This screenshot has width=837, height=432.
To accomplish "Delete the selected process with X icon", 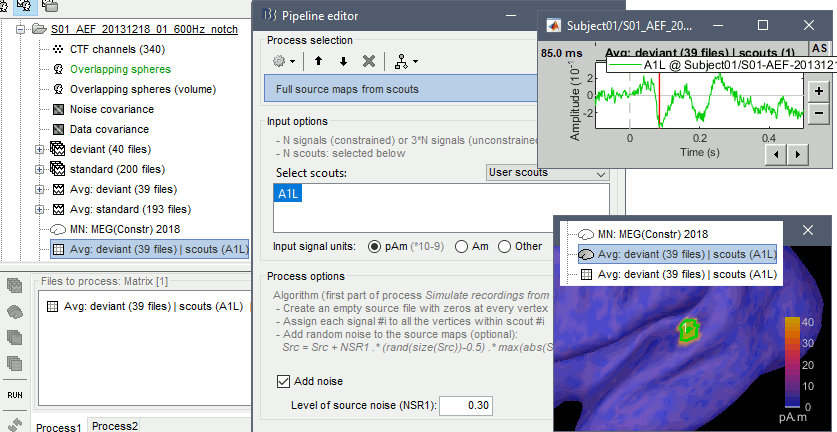I will pos(369,61).
